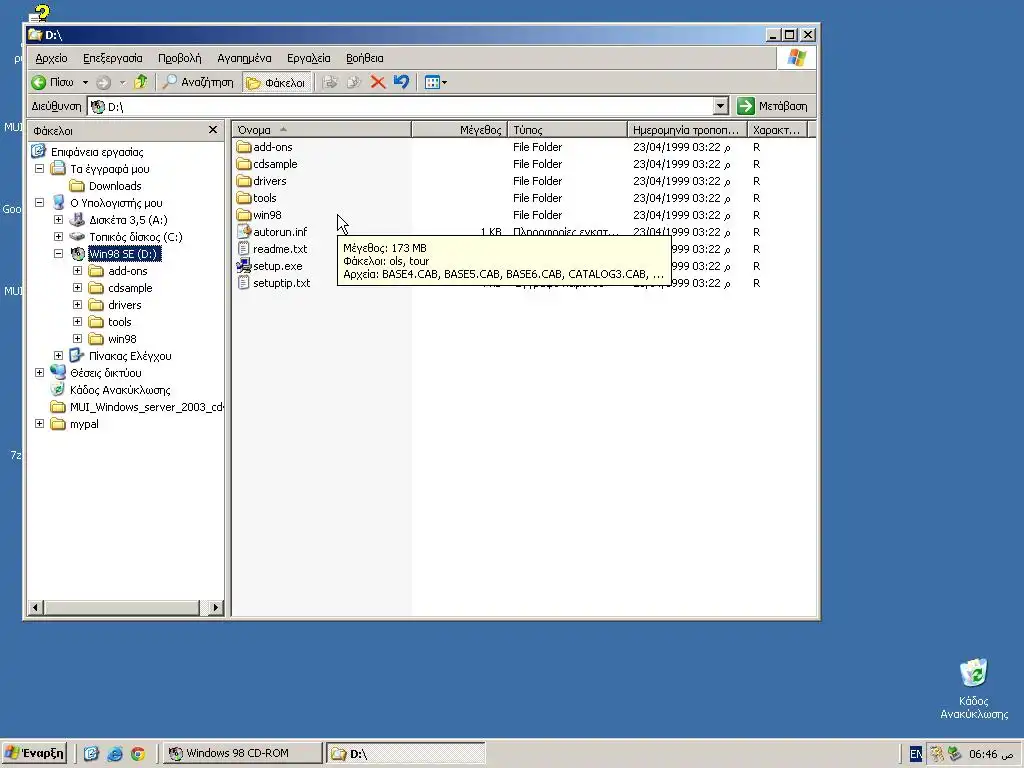This screenshot has height=768, width=1024.
Task: Expand win98 folder in tree pane
Action: click(x=77, y=338)
